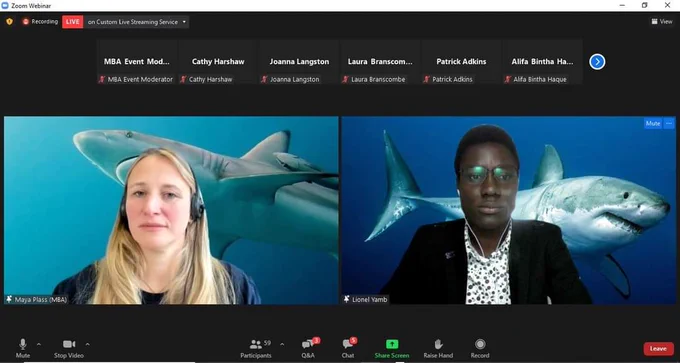The width and height of the screenshot is (680, 363).
Task: Click the Recording indicator
Action: pos(40,21)
